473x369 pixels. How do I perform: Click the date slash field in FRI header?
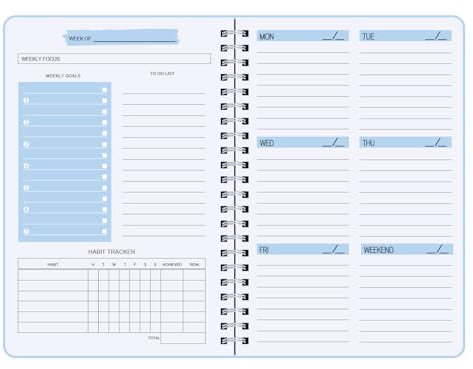tap(333, 249)
